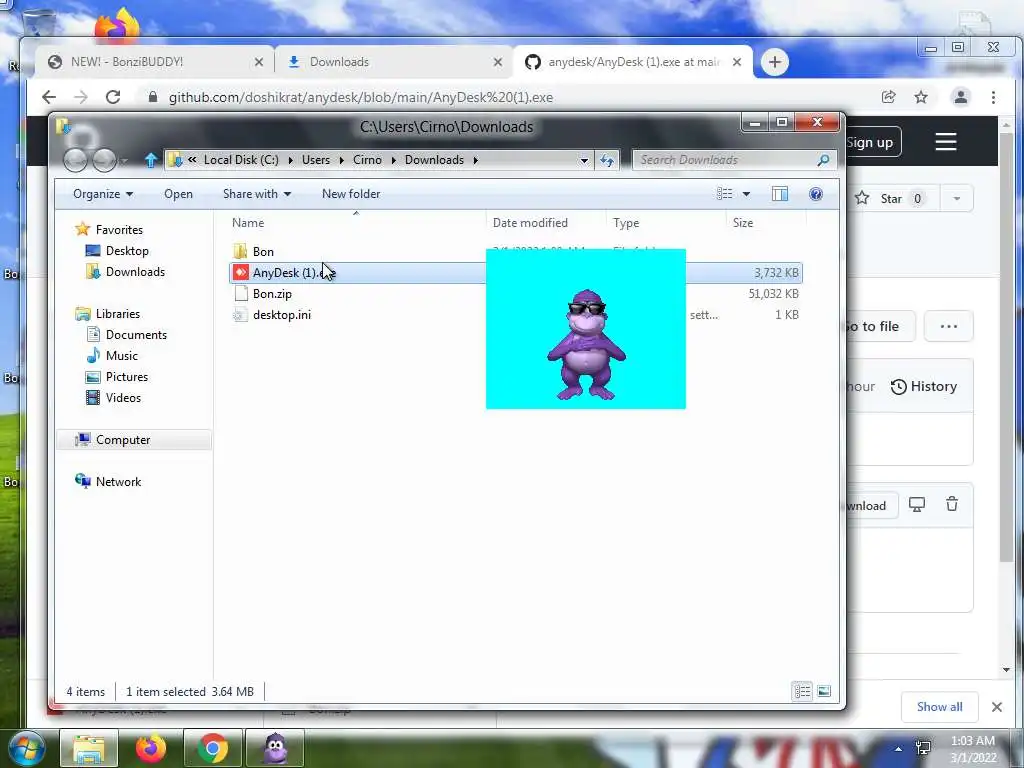Sort by the Name column header
This screenshot has height=768, width=1024.
(x=356, y=223)
